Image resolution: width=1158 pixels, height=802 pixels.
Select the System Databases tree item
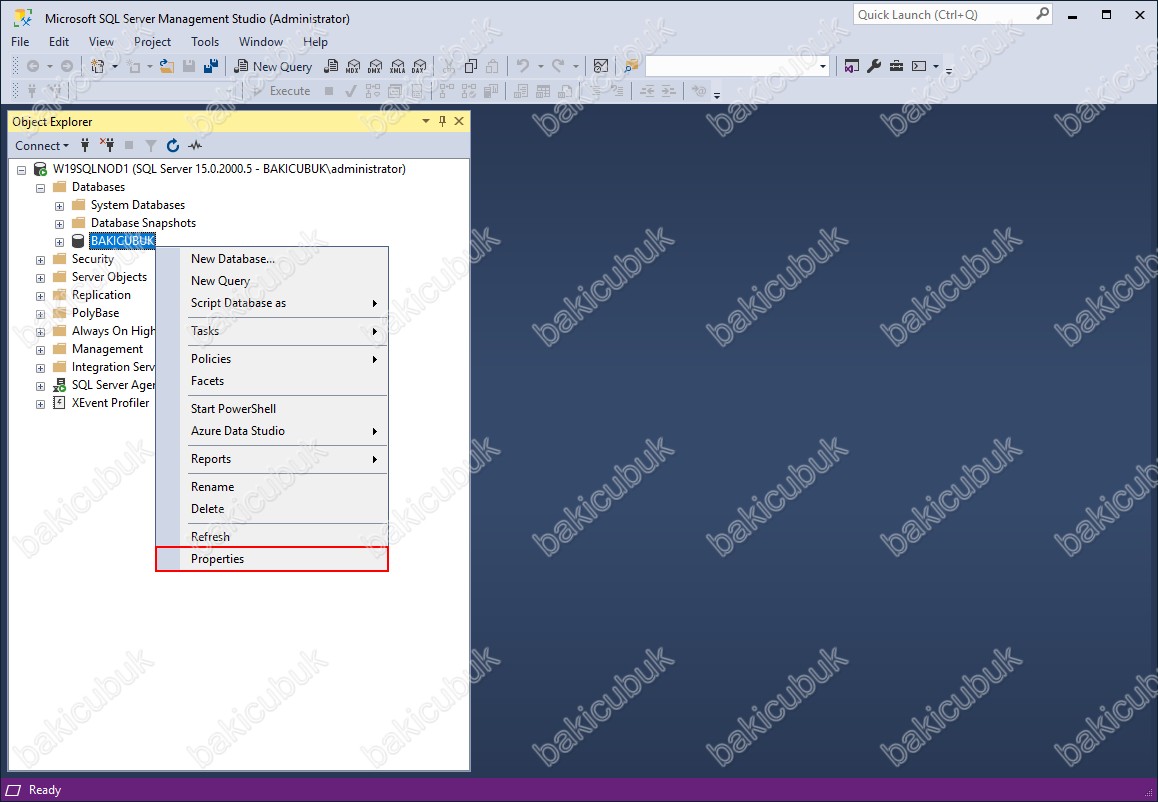point(137,205)
